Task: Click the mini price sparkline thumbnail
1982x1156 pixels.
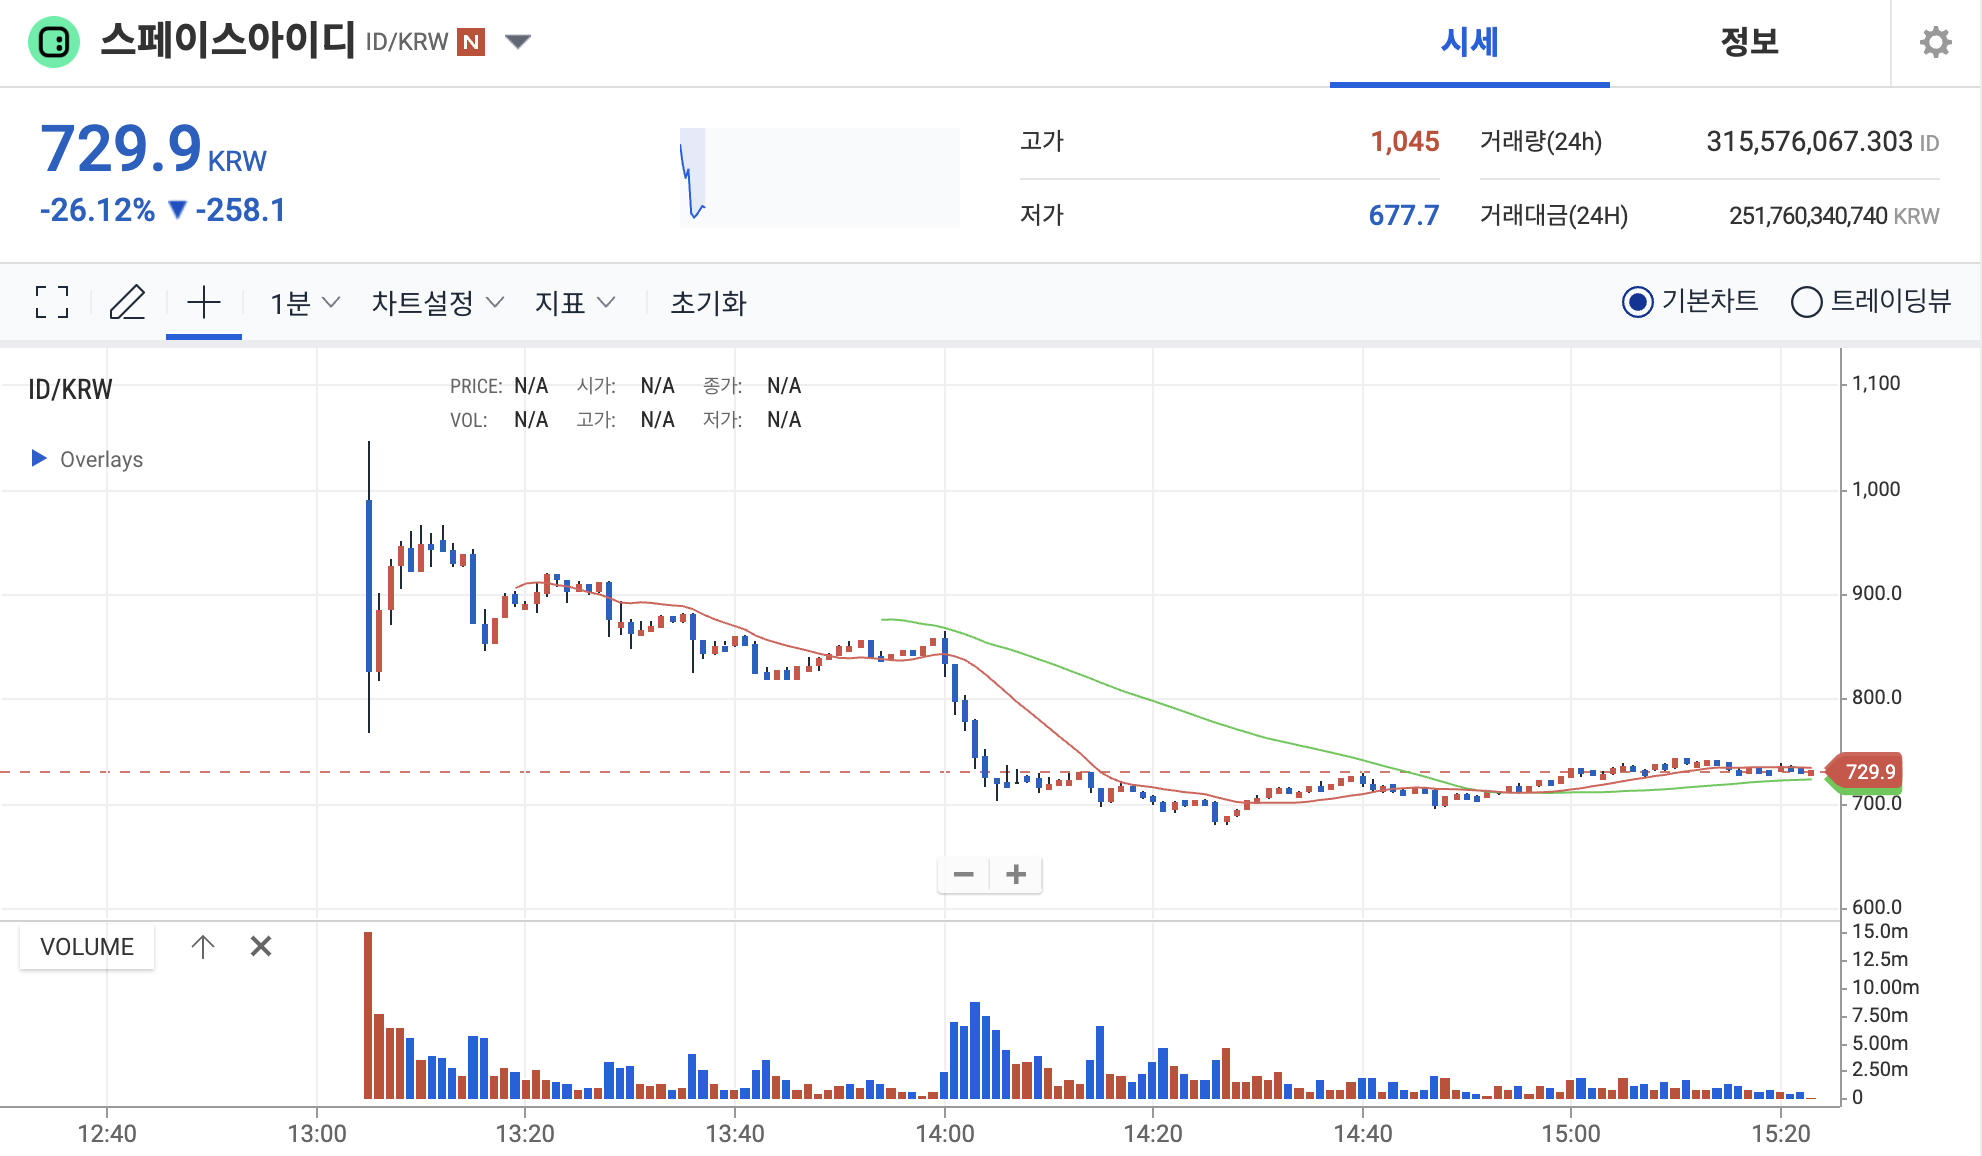Action: point(818,178)
